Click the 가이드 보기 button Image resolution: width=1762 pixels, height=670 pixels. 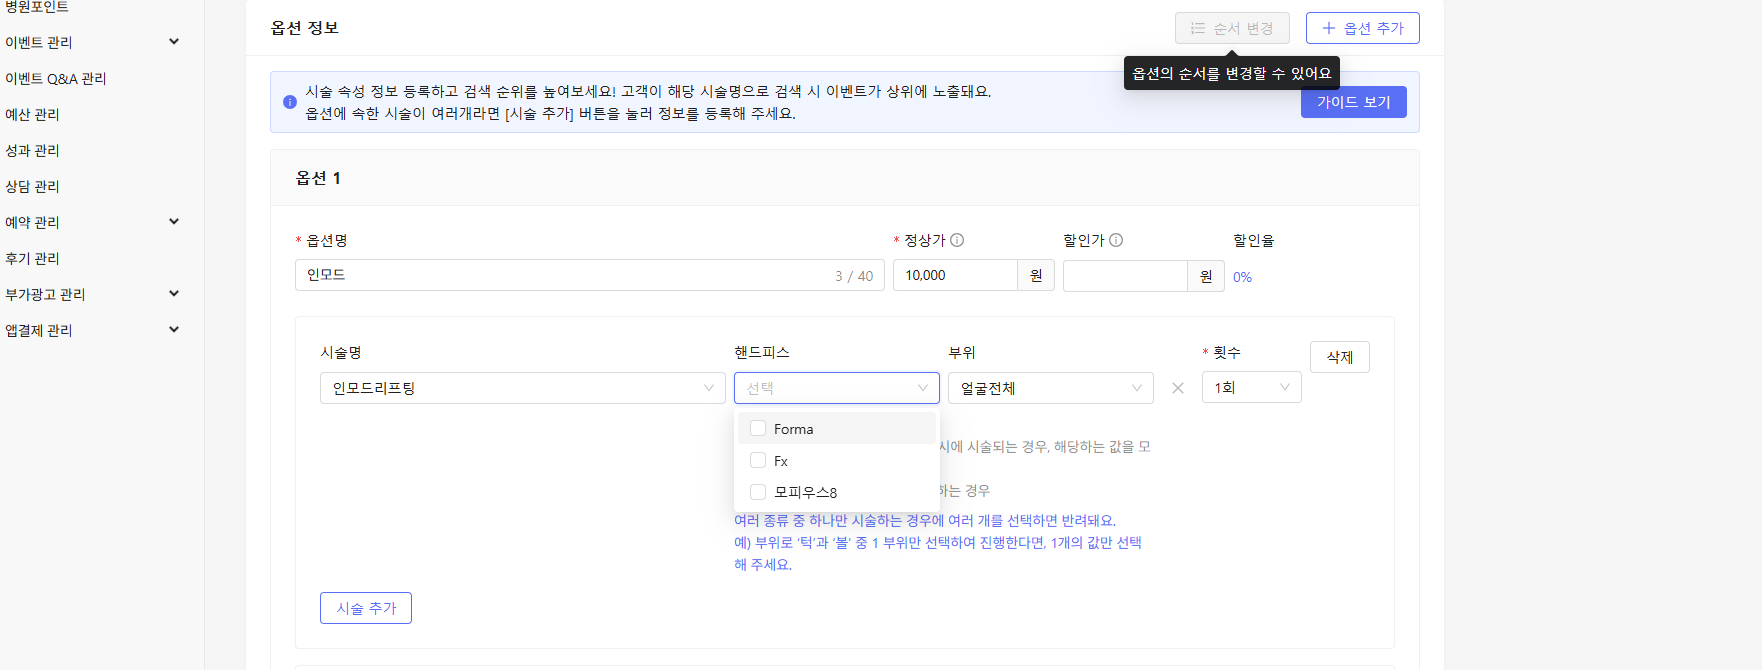(x=1353, y=102)
